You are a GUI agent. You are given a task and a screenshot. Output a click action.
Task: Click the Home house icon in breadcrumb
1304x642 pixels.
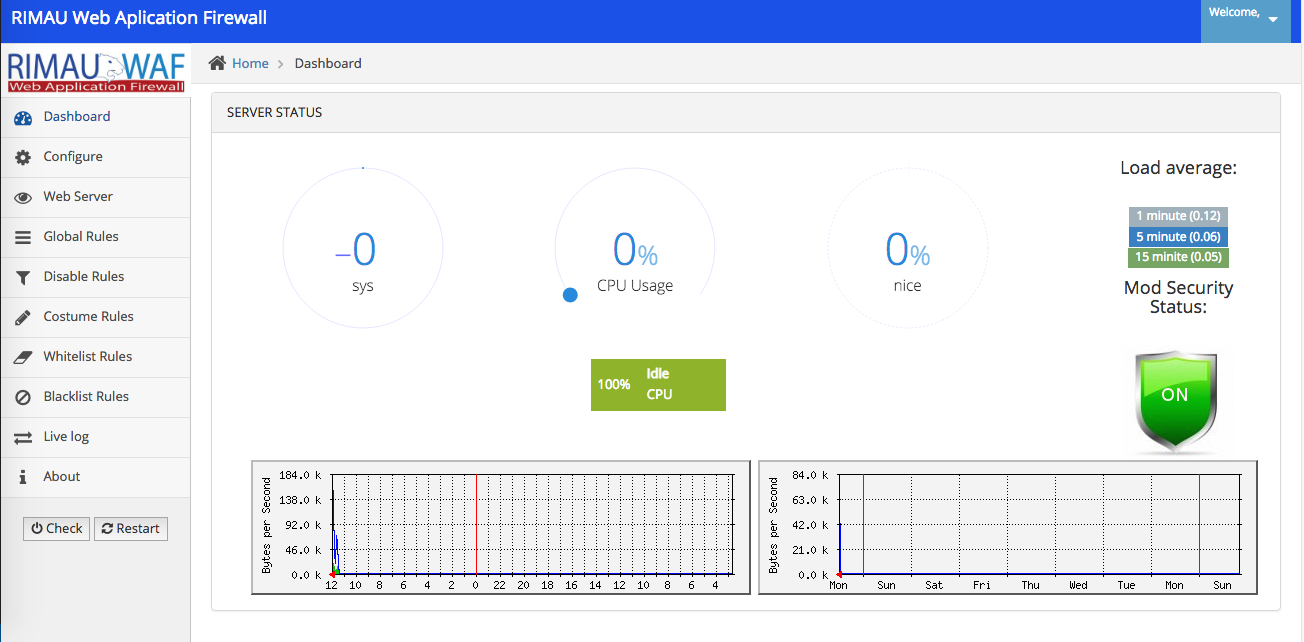[217, 63]
